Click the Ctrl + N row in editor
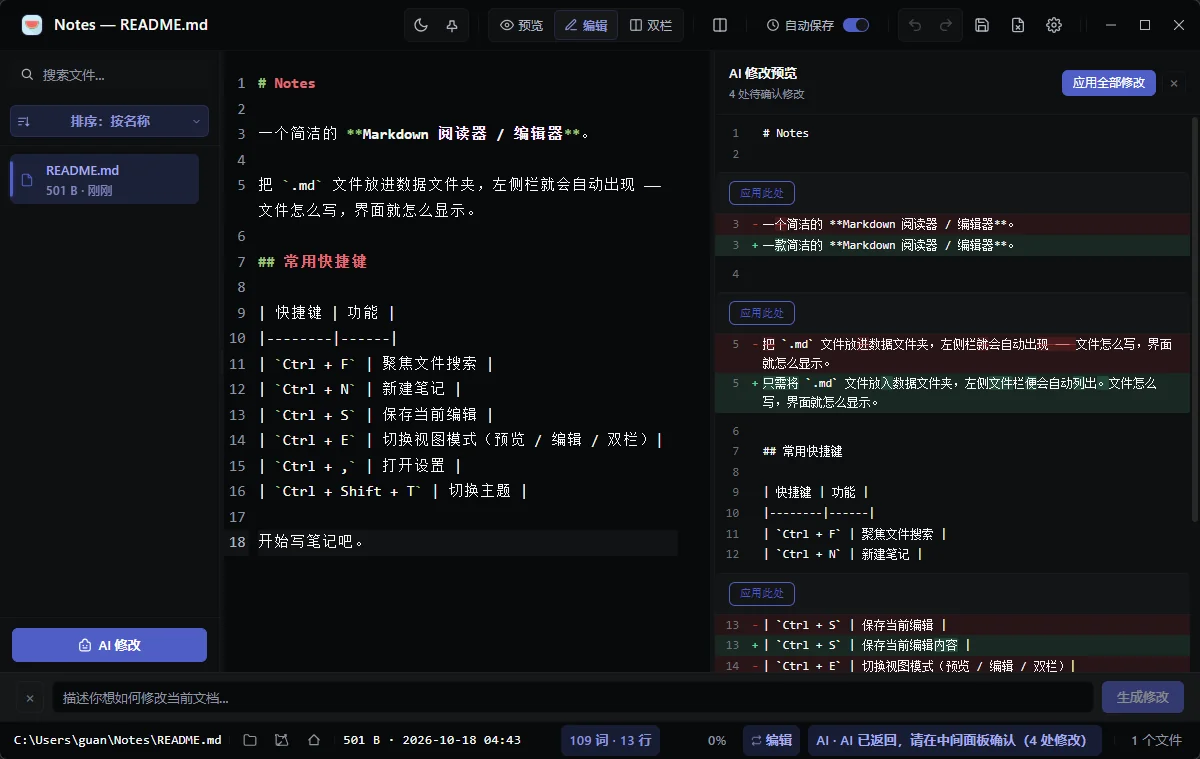The image size is (1200, 759). coord(359,389)
